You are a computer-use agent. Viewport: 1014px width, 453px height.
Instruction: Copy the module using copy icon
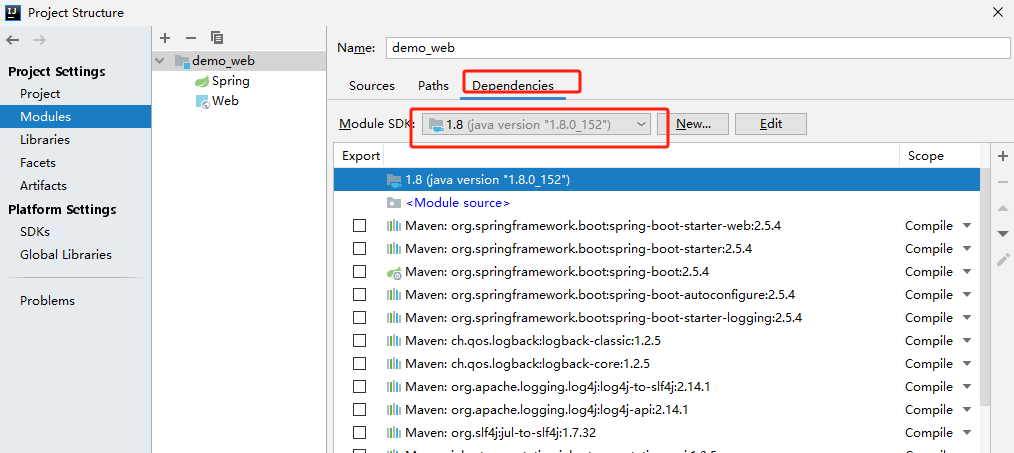pyautogui.click(x=217, y=38)
